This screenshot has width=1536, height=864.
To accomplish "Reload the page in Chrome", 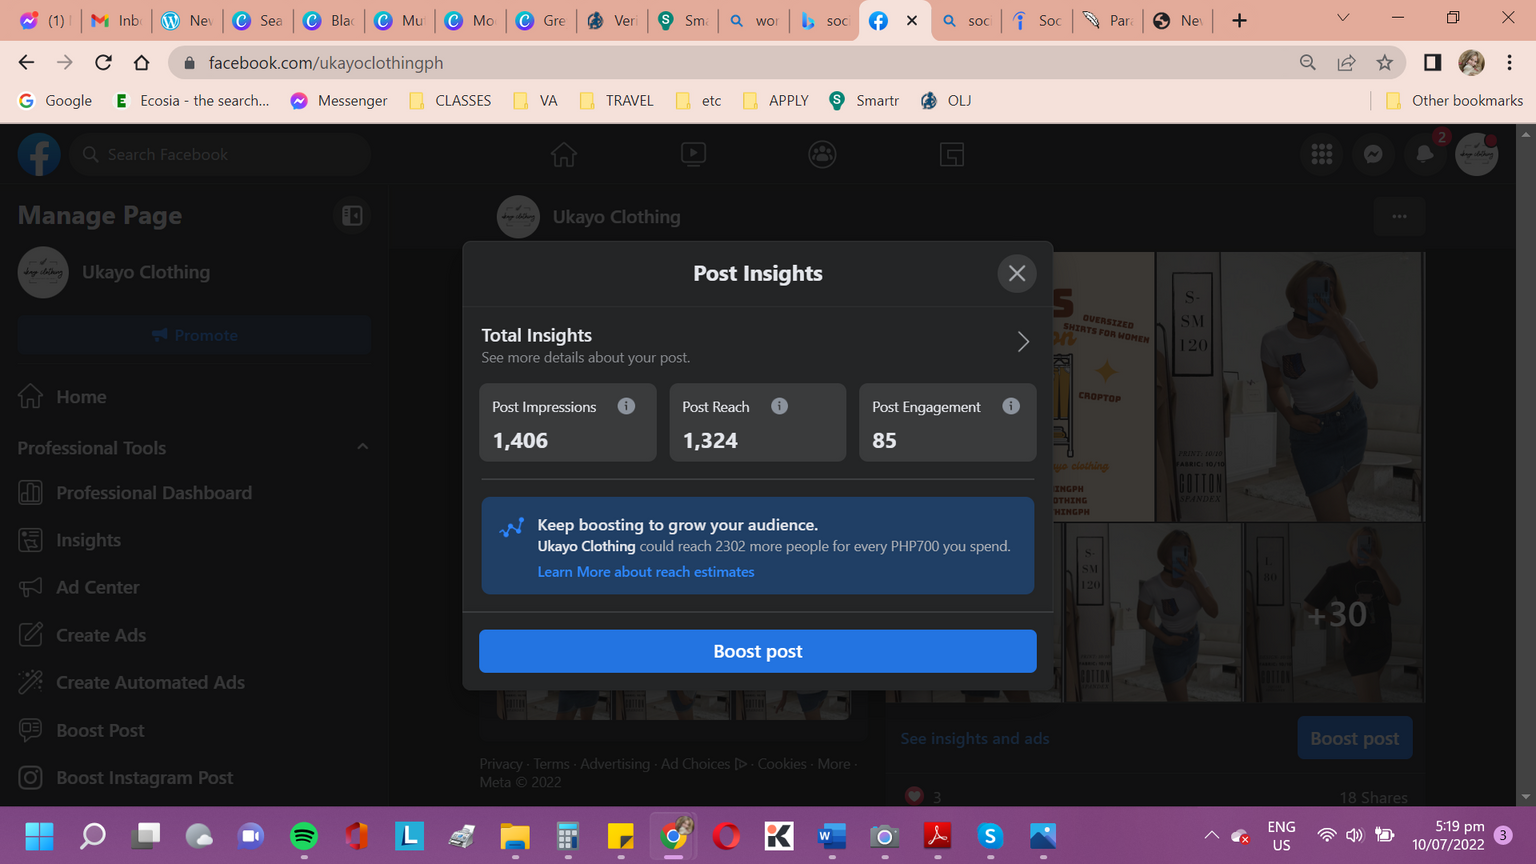I will pos(103,62).
